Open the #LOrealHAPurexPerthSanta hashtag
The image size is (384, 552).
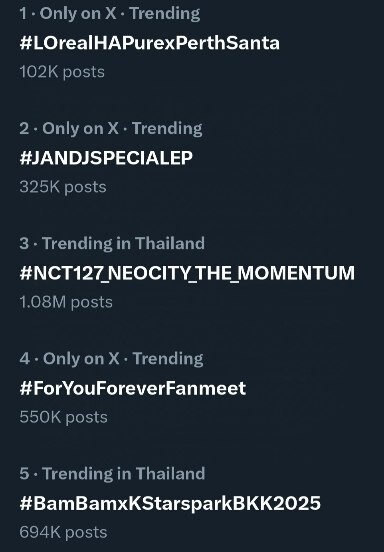(150, 43)
